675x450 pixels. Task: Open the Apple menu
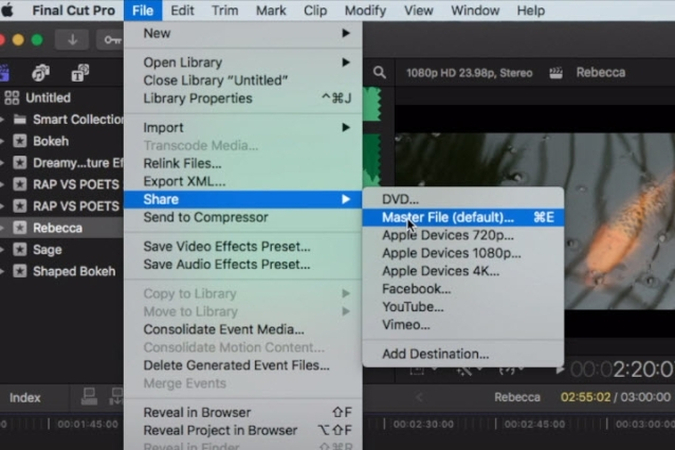click(7, 10)
